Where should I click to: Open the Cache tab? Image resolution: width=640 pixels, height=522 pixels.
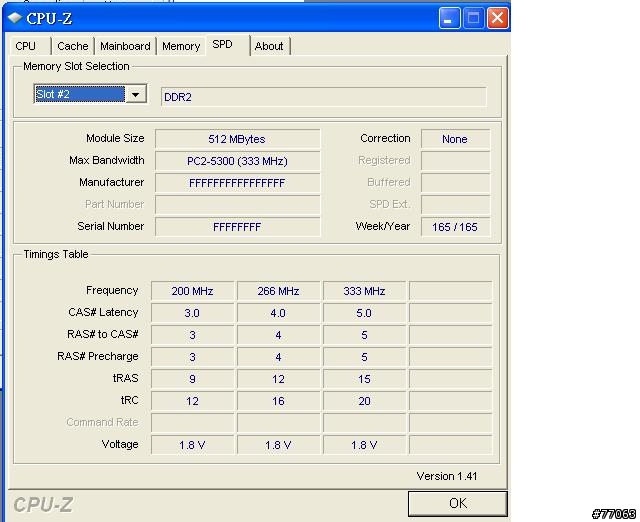pyautogui.click(x=73, y=46)
